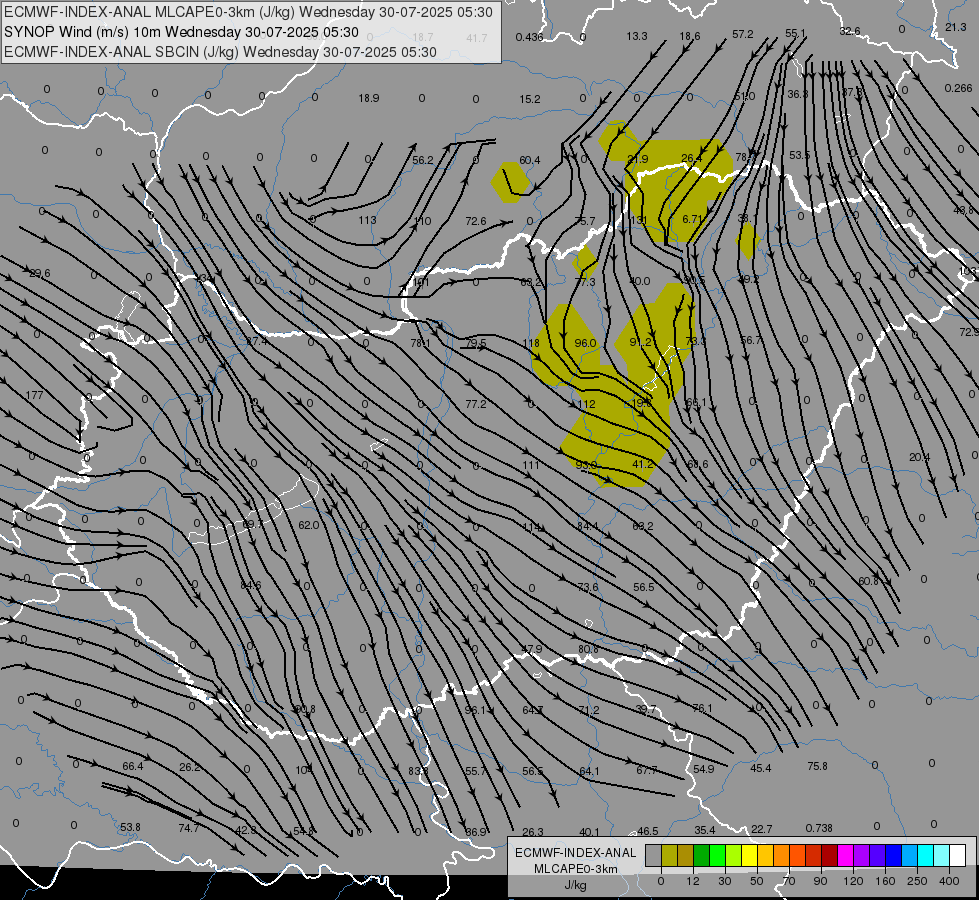
Task: Click map value 29.6
Action: point(40,274)
